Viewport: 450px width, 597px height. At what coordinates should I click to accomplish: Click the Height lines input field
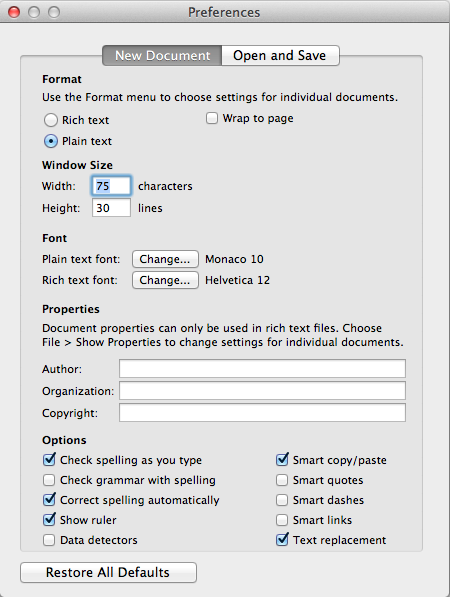coord(111,208)
